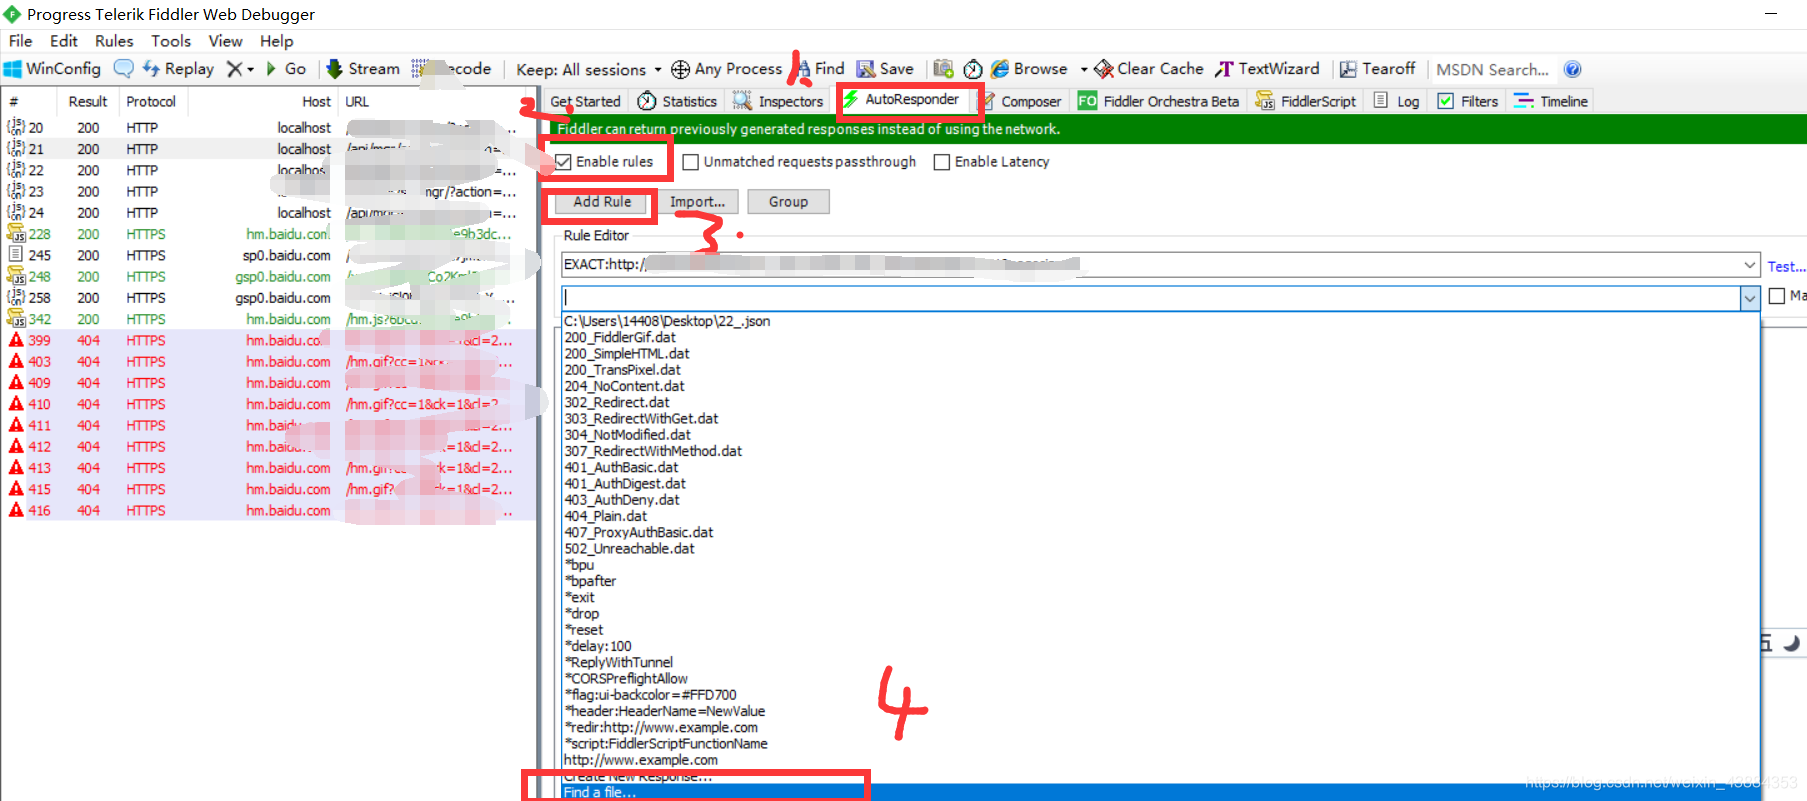Image resolution: width=1807 pixels, height=801 pixels.
Task: Open Keep: All sessions dropdown
Action: pos(588,69)
